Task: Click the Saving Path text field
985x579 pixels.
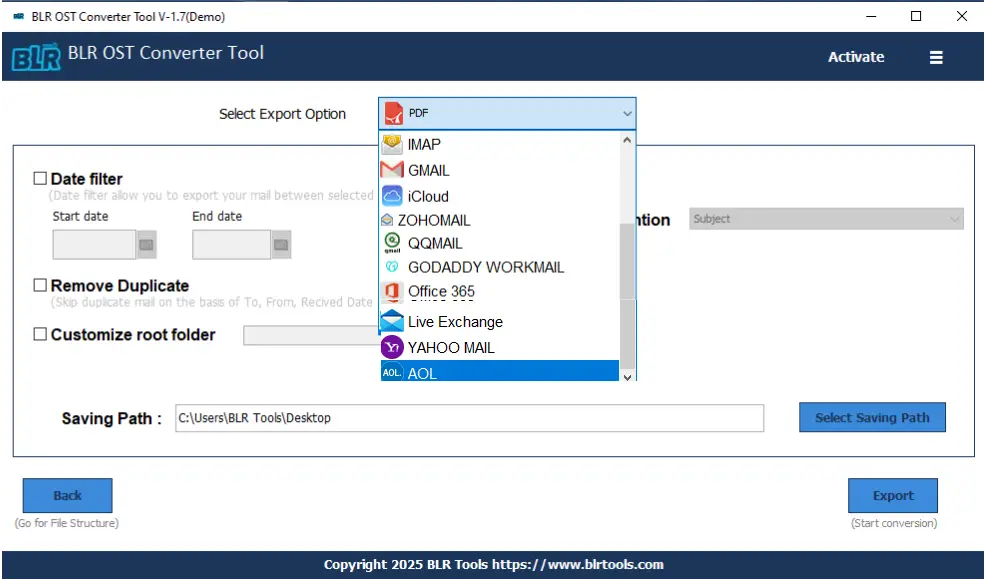Action: (468, 418)
